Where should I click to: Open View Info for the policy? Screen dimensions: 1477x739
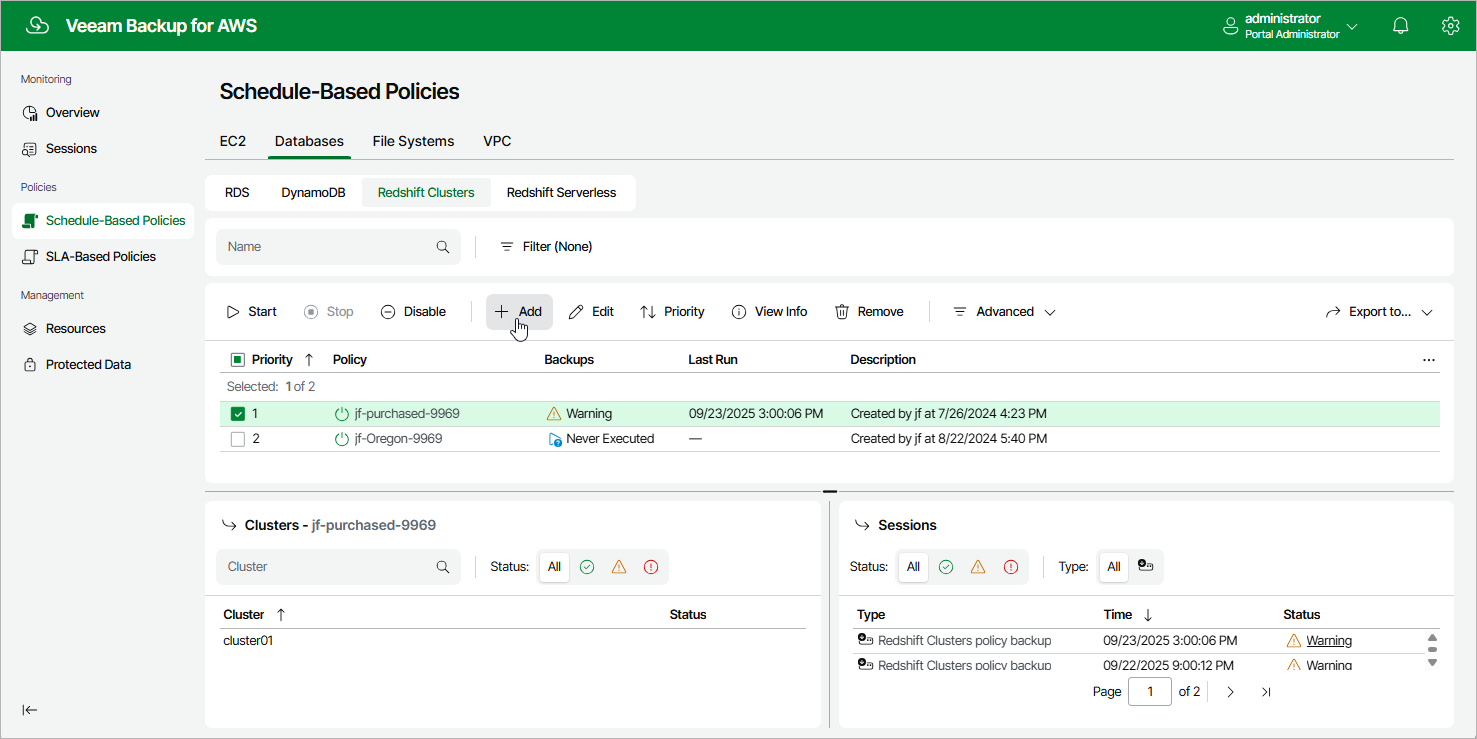click(769, 312)
